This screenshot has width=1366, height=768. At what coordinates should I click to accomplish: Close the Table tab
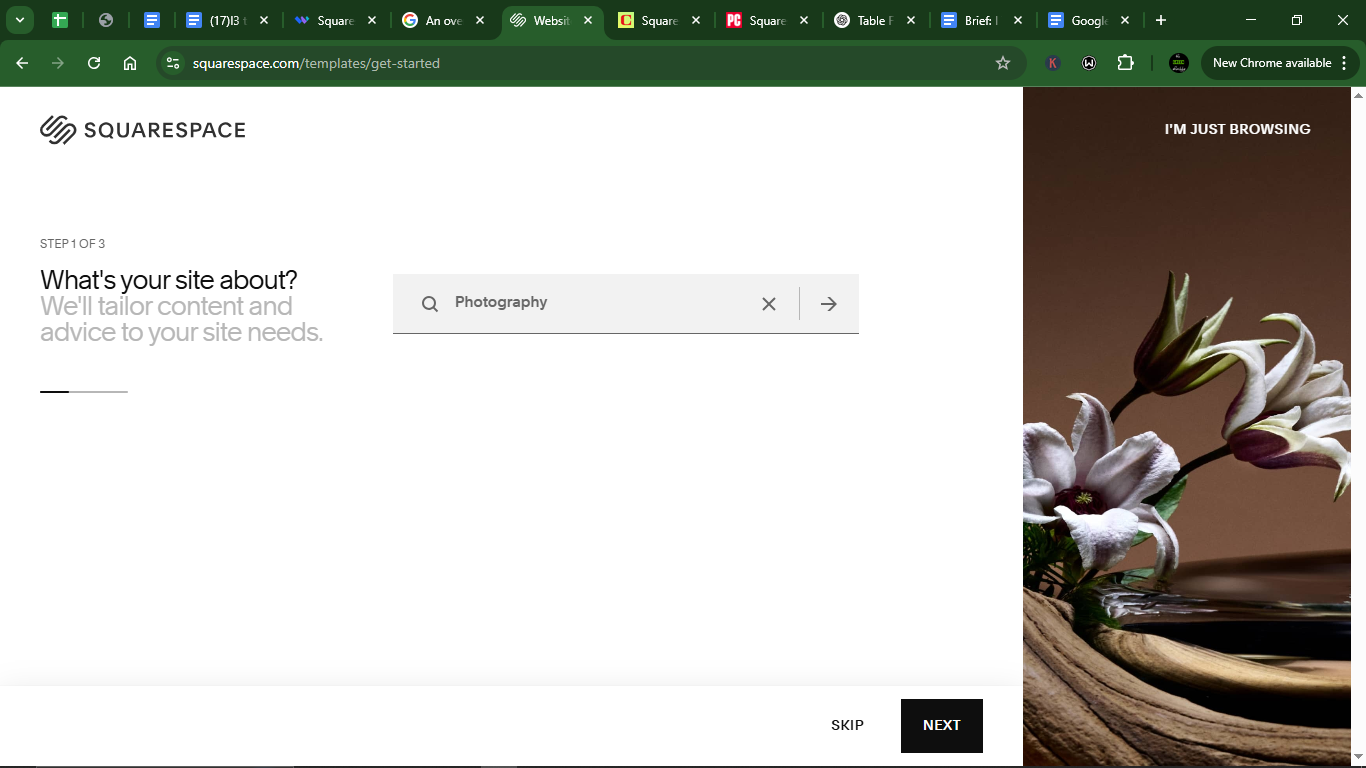pos(912,20)
